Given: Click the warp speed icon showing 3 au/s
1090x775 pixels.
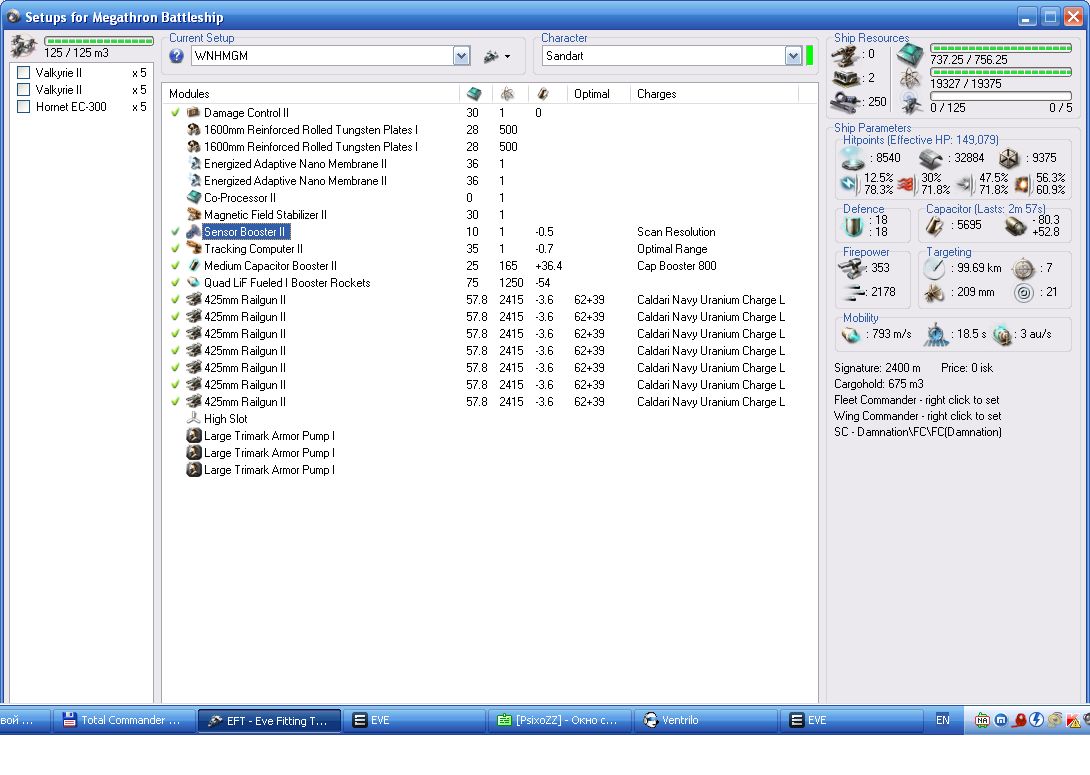Looking at the screenshot, I should point(1002,335).
